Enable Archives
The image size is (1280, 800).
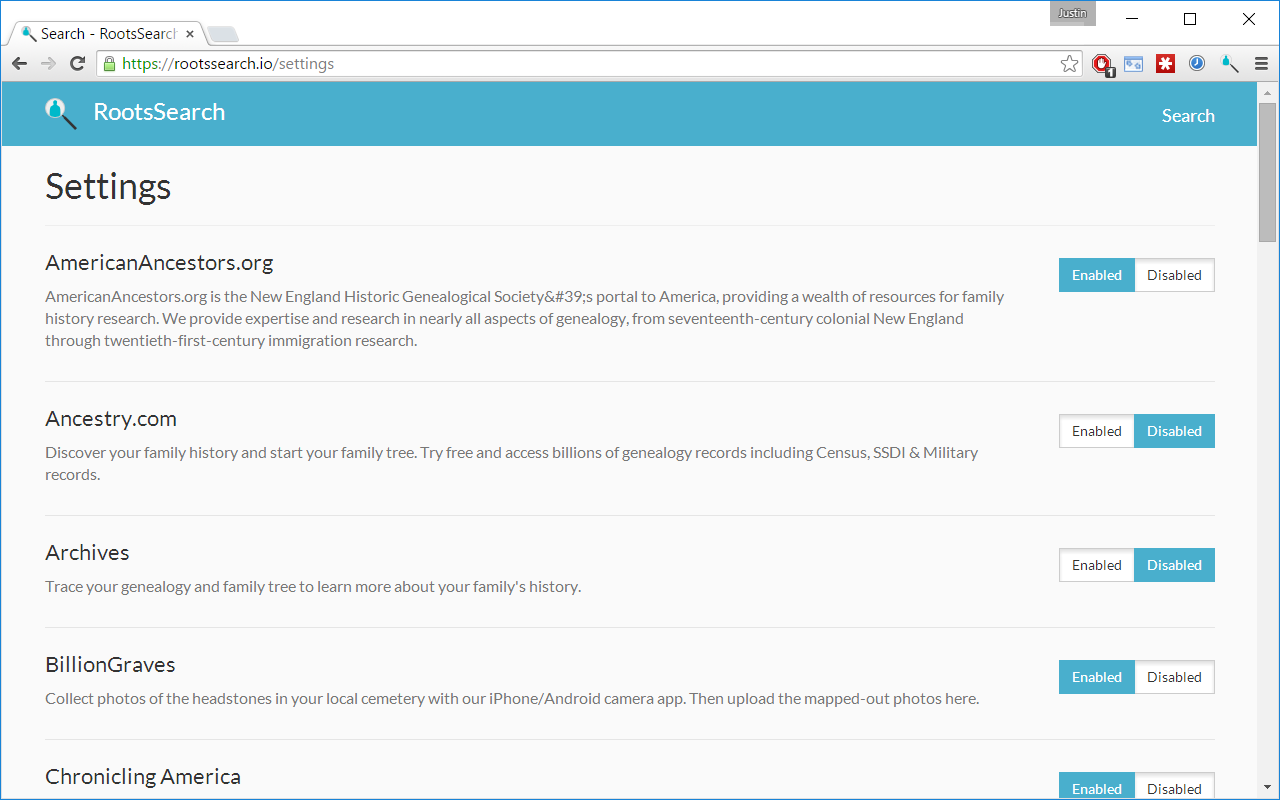1097,565
